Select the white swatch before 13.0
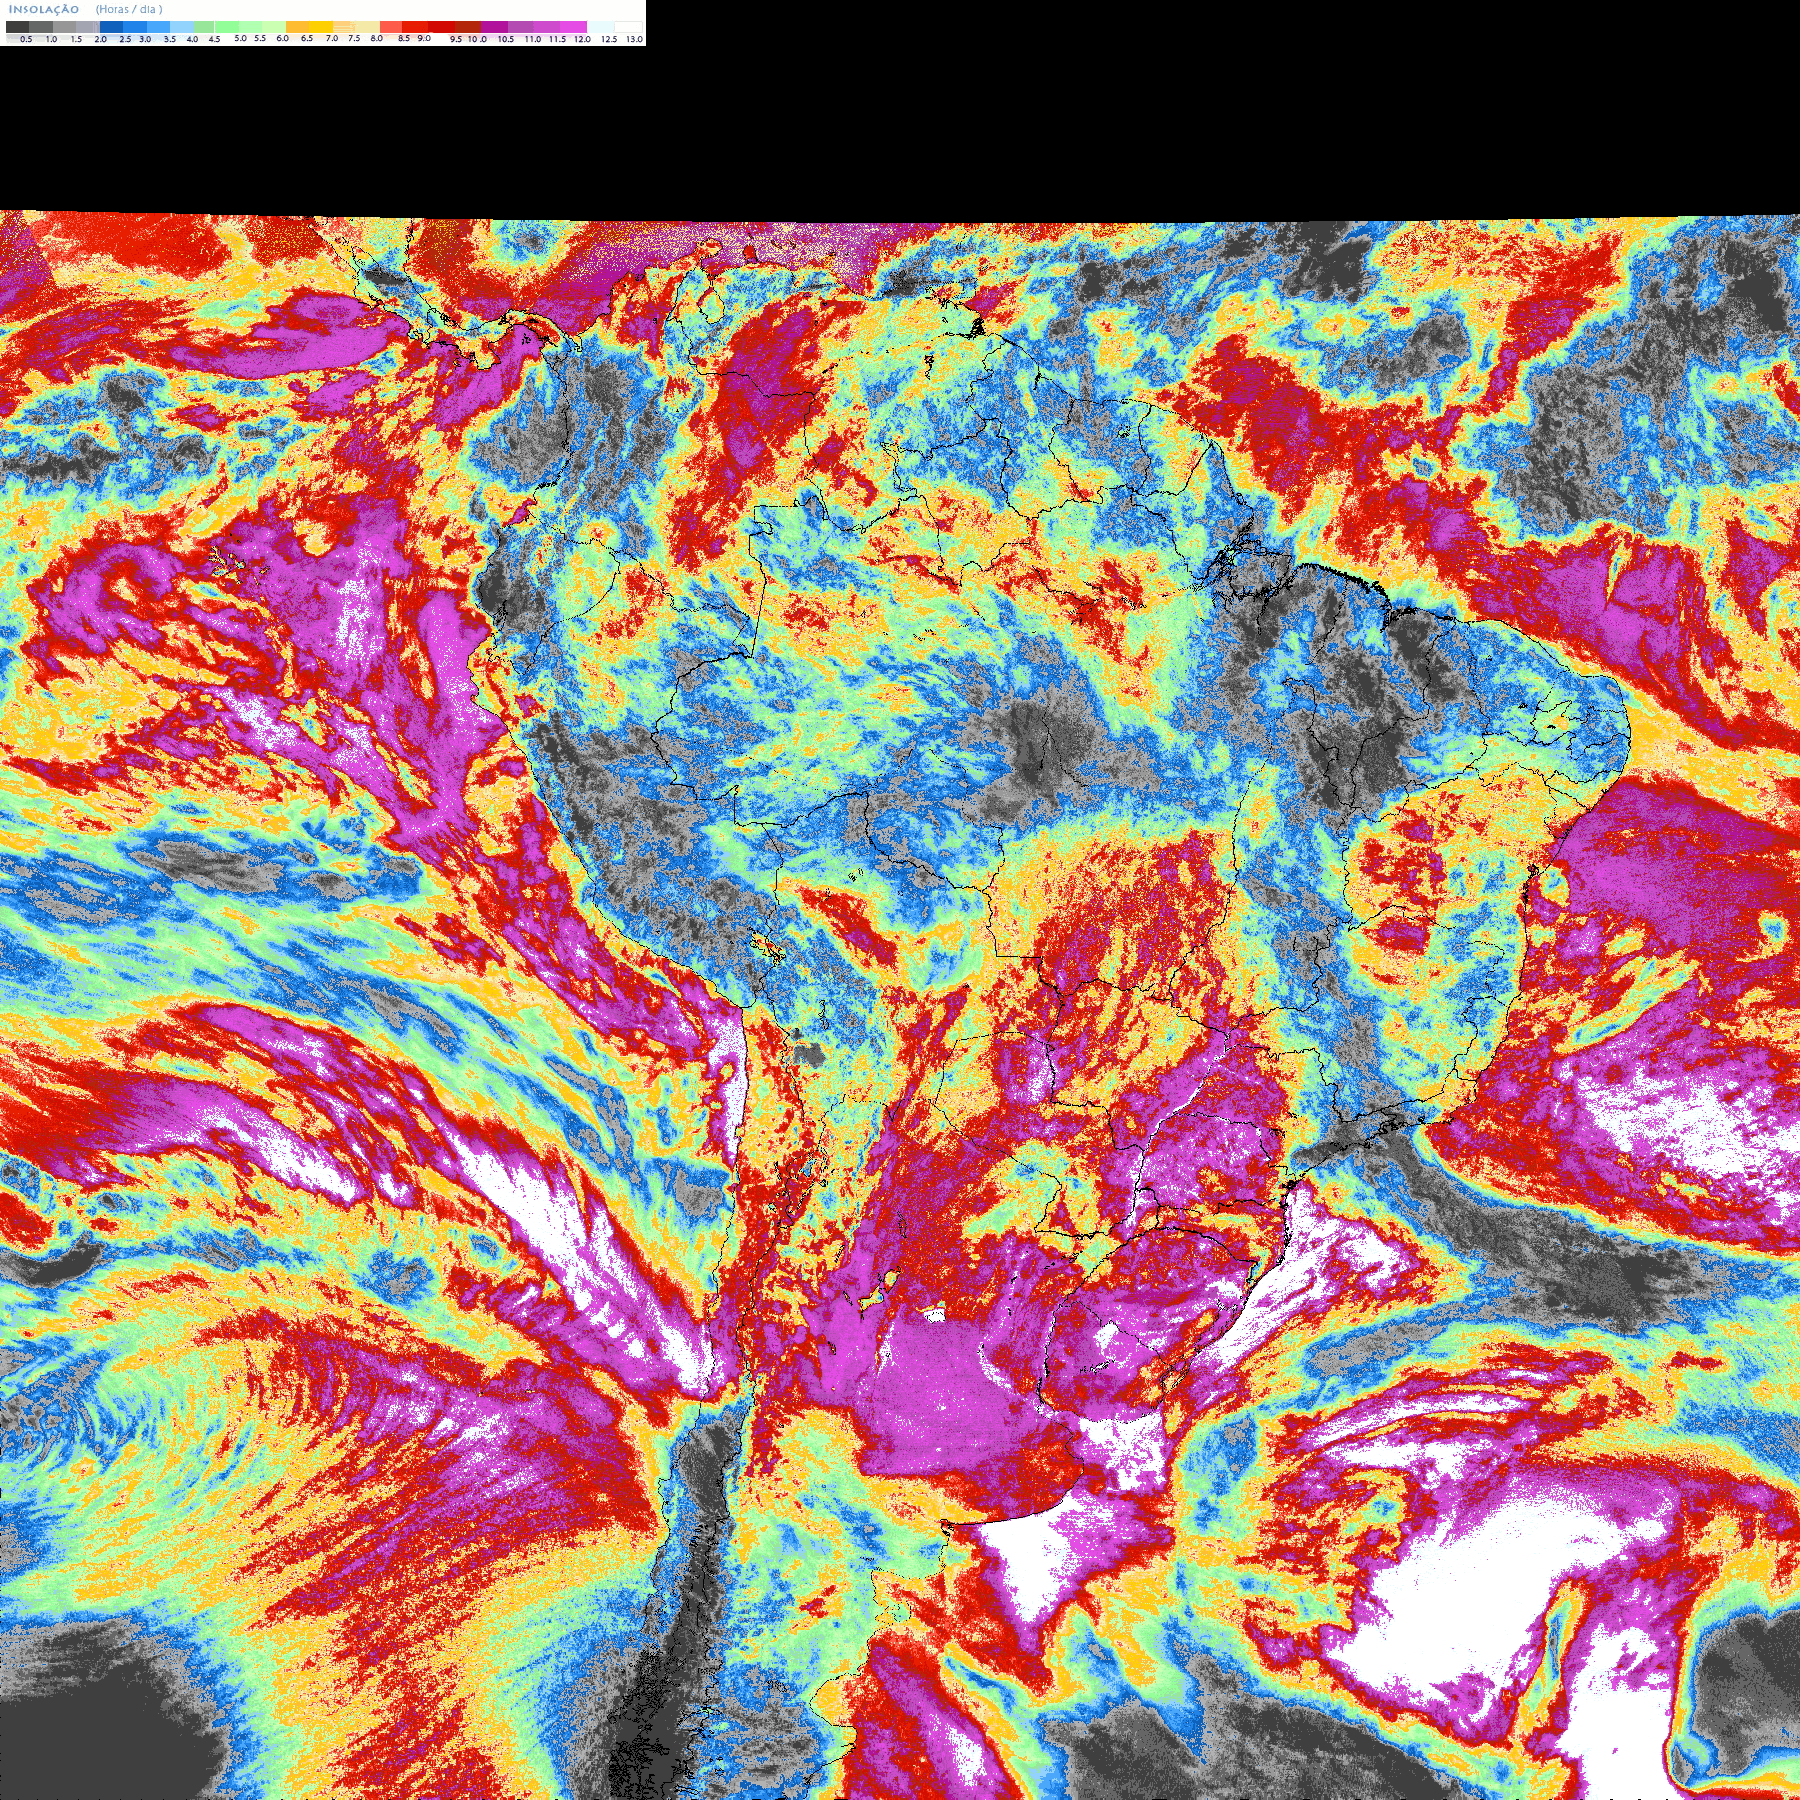 coord(628,27)
